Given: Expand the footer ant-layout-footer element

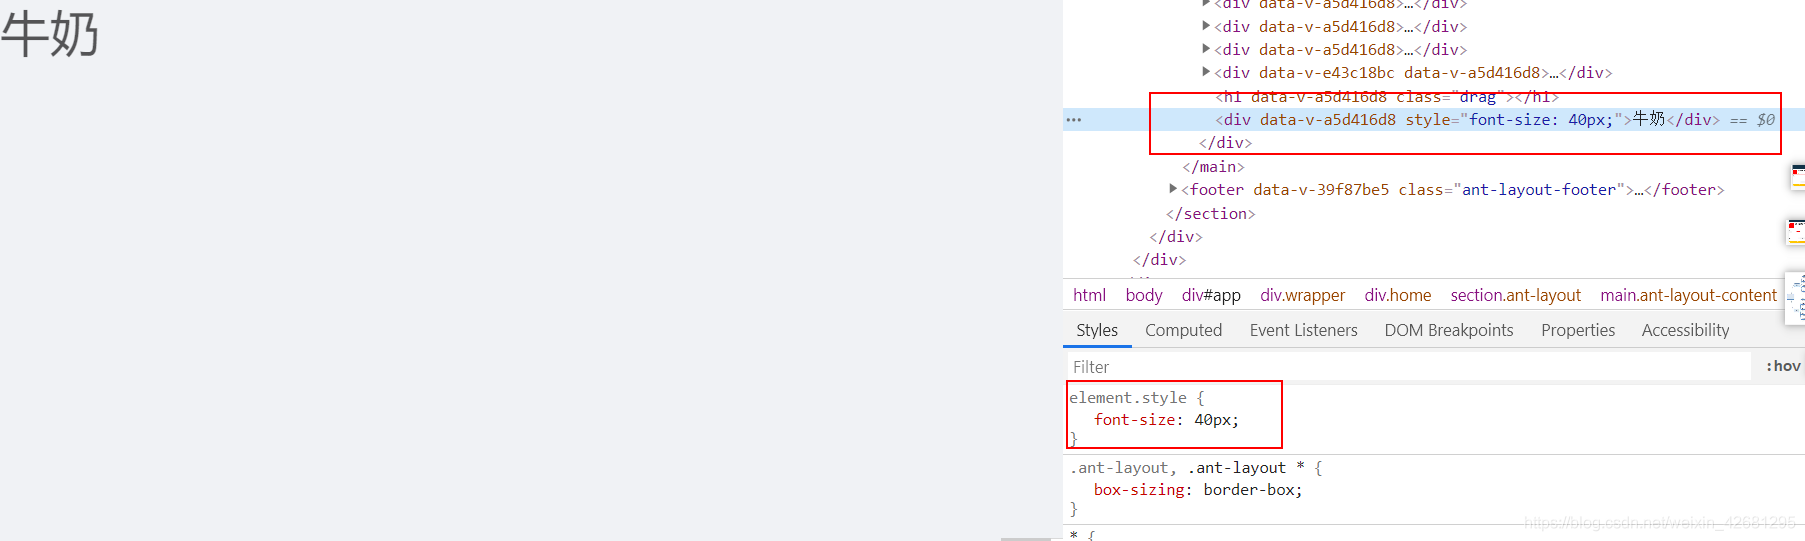Looking at the screenshot, I should click(1174, 189).
